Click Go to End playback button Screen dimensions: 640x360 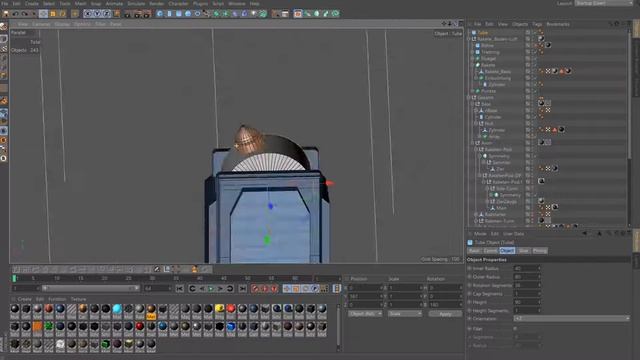[x=242, y=289]
